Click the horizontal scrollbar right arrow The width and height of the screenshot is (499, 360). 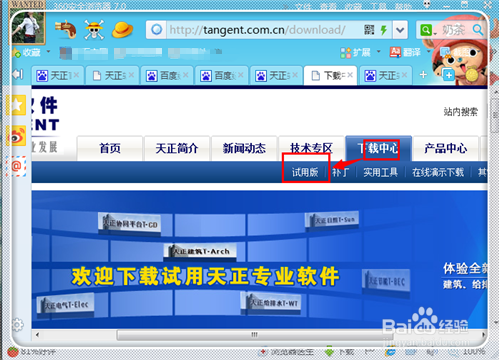pyautogui.click(x=483, y=335)
